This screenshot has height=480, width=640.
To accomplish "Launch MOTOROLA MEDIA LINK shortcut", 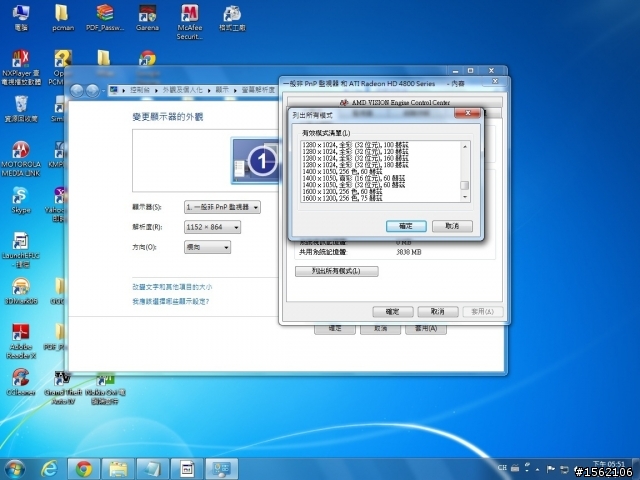I will 20,159.
